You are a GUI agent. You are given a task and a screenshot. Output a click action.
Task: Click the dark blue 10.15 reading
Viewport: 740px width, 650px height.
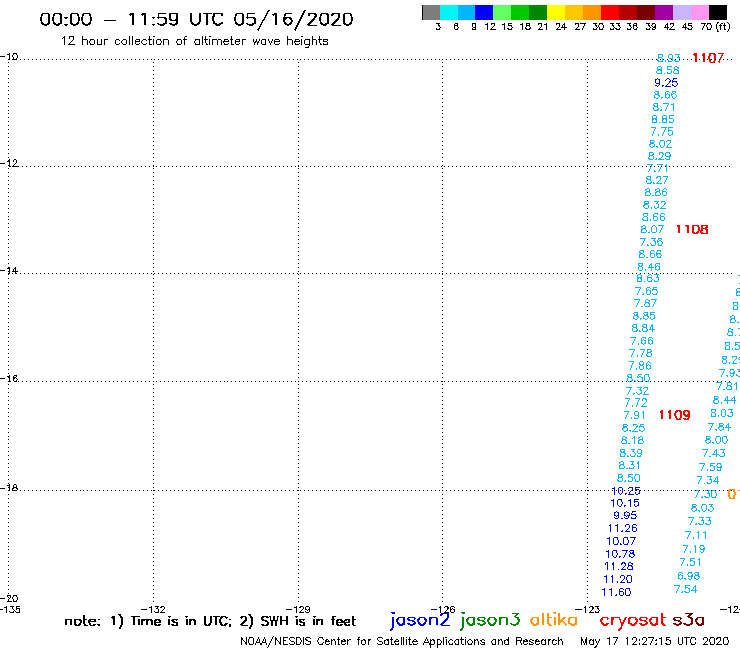coord(625,503)
